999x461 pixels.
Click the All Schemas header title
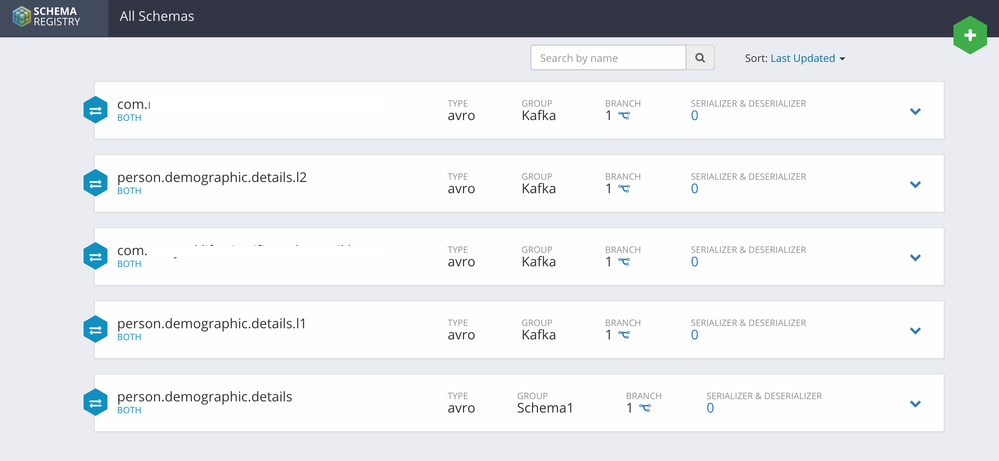157,17
